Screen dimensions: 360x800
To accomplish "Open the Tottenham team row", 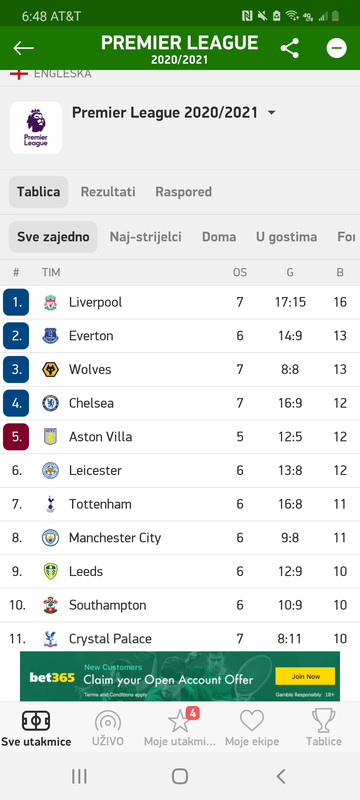I will tap(180, 504).
